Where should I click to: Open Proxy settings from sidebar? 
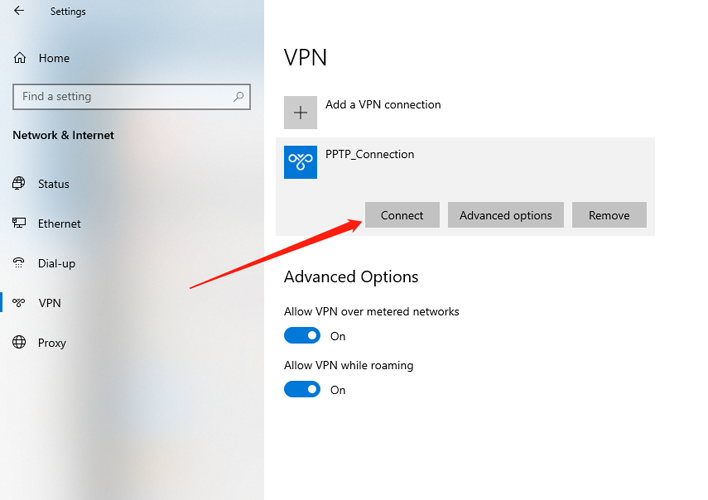[52, 343]
